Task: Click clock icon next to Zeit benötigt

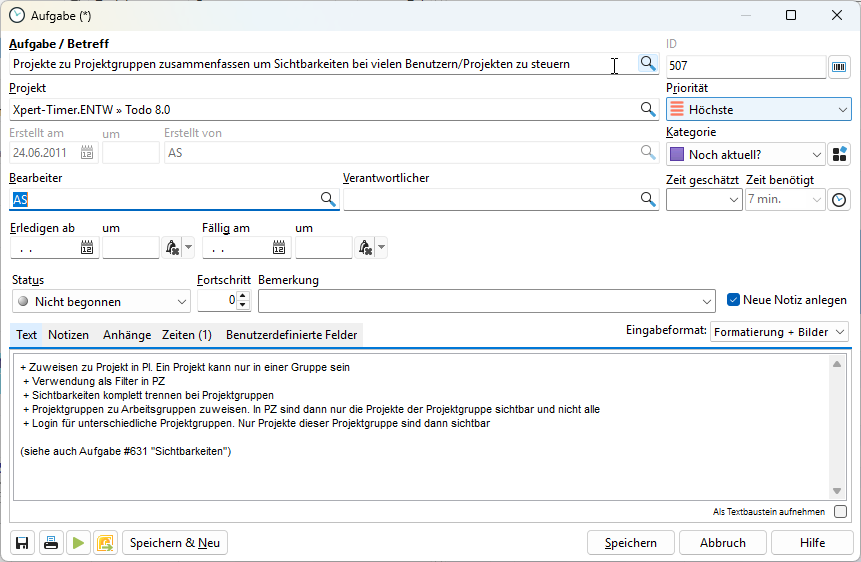Action: click(x=840, y=200)
